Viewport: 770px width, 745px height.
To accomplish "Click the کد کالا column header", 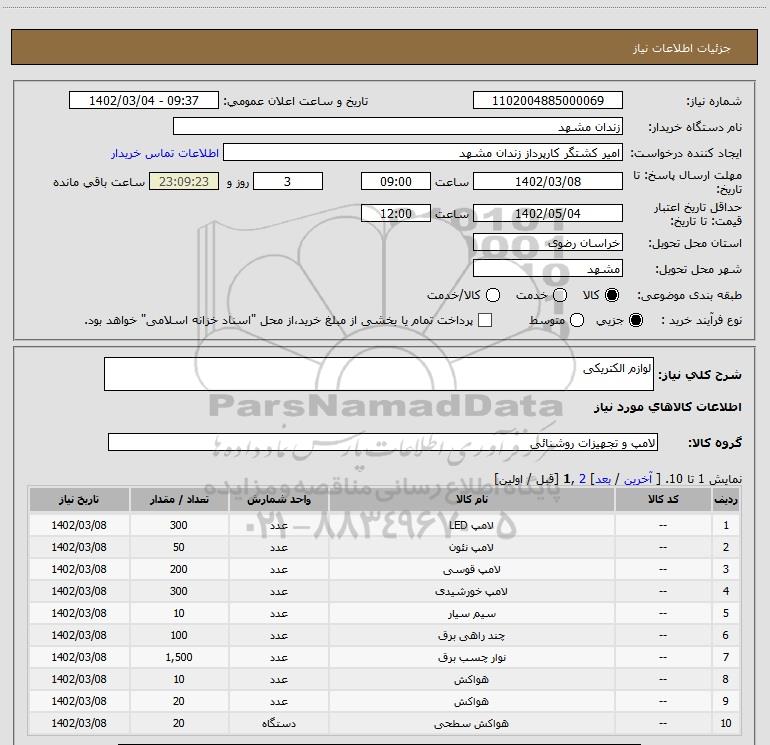I will 663,499.
